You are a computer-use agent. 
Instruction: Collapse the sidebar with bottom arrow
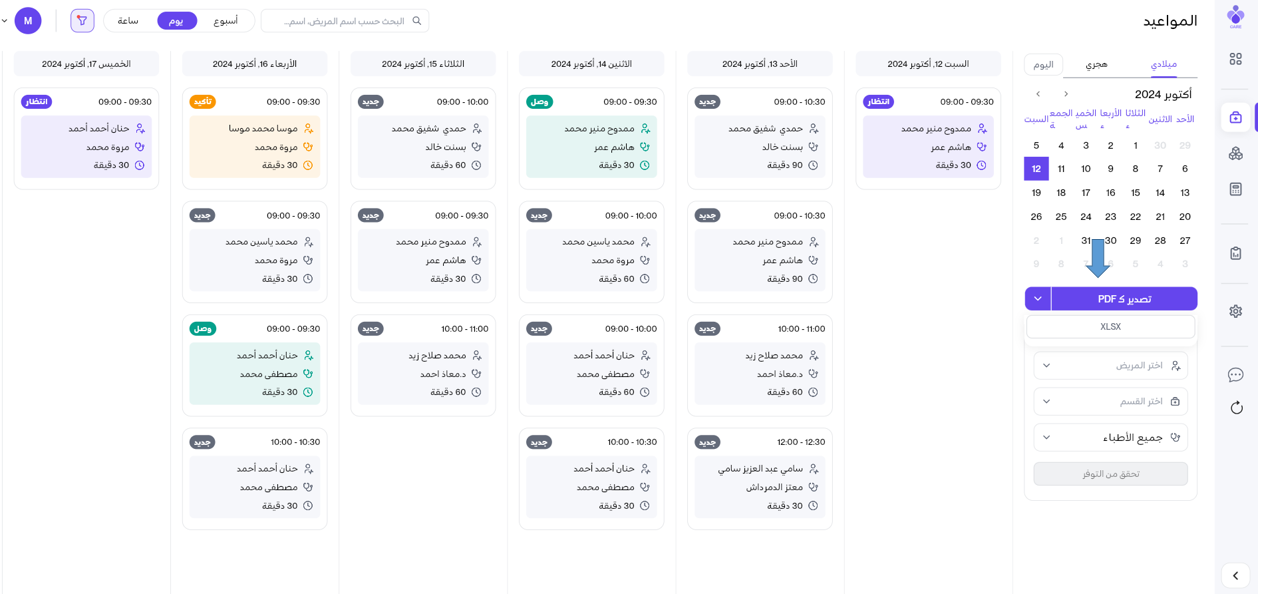[1236, 576]
